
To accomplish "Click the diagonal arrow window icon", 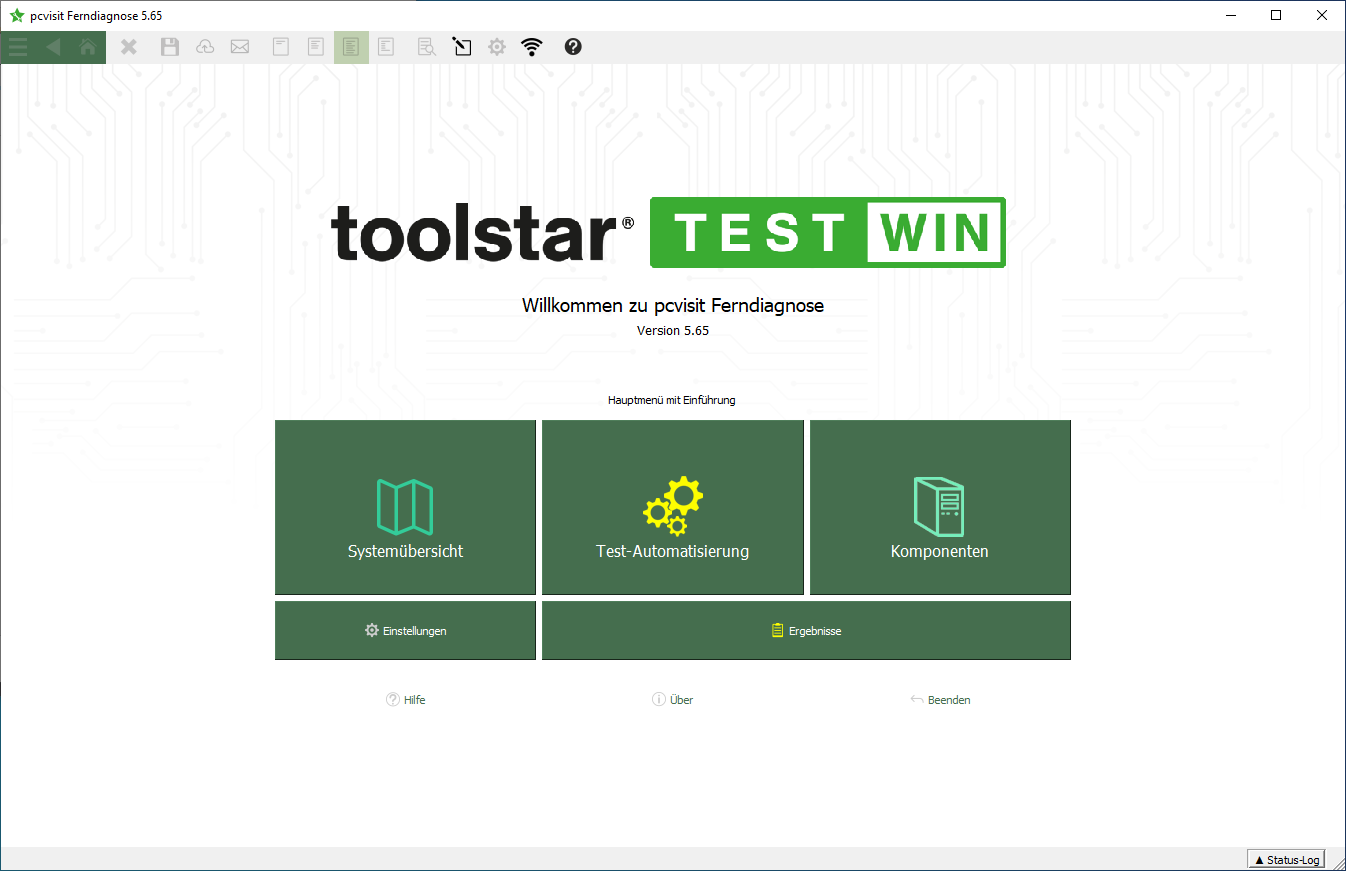I will [462, 47].
